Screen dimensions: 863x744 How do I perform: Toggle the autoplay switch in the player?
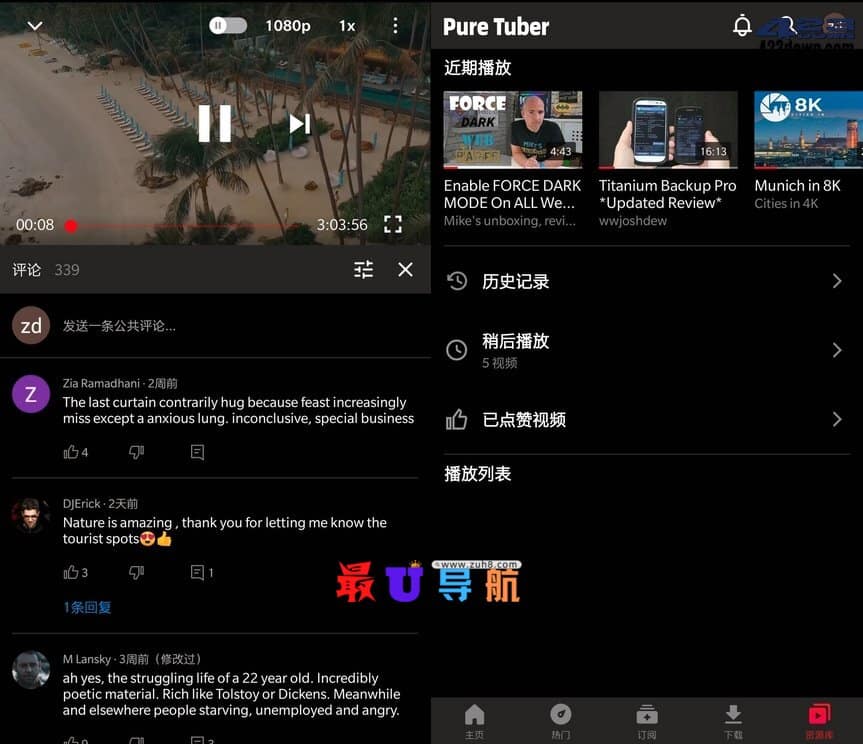click(227, 25)
